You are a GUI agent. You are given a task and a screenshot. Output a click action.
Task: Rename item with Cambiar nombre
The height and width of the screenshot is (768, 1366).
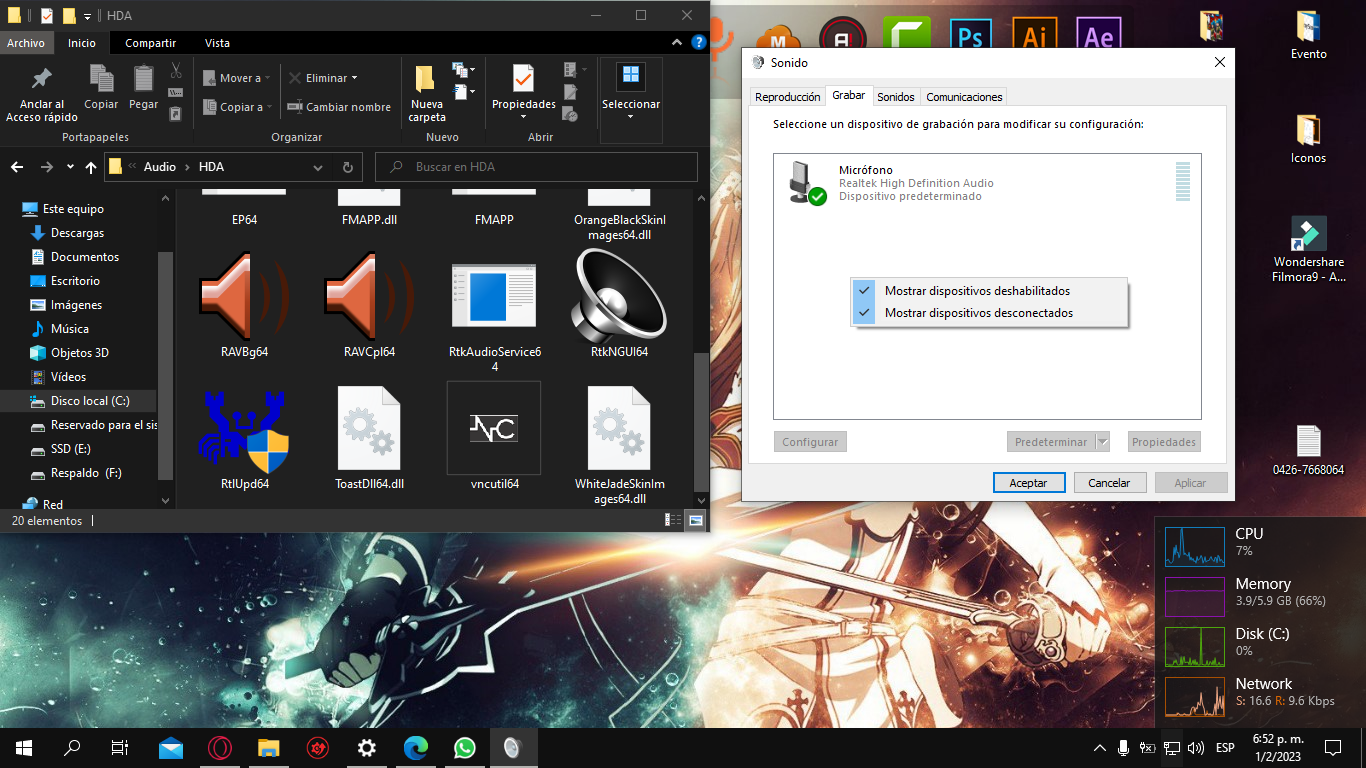pyautogui.click(x=339, y=107)
